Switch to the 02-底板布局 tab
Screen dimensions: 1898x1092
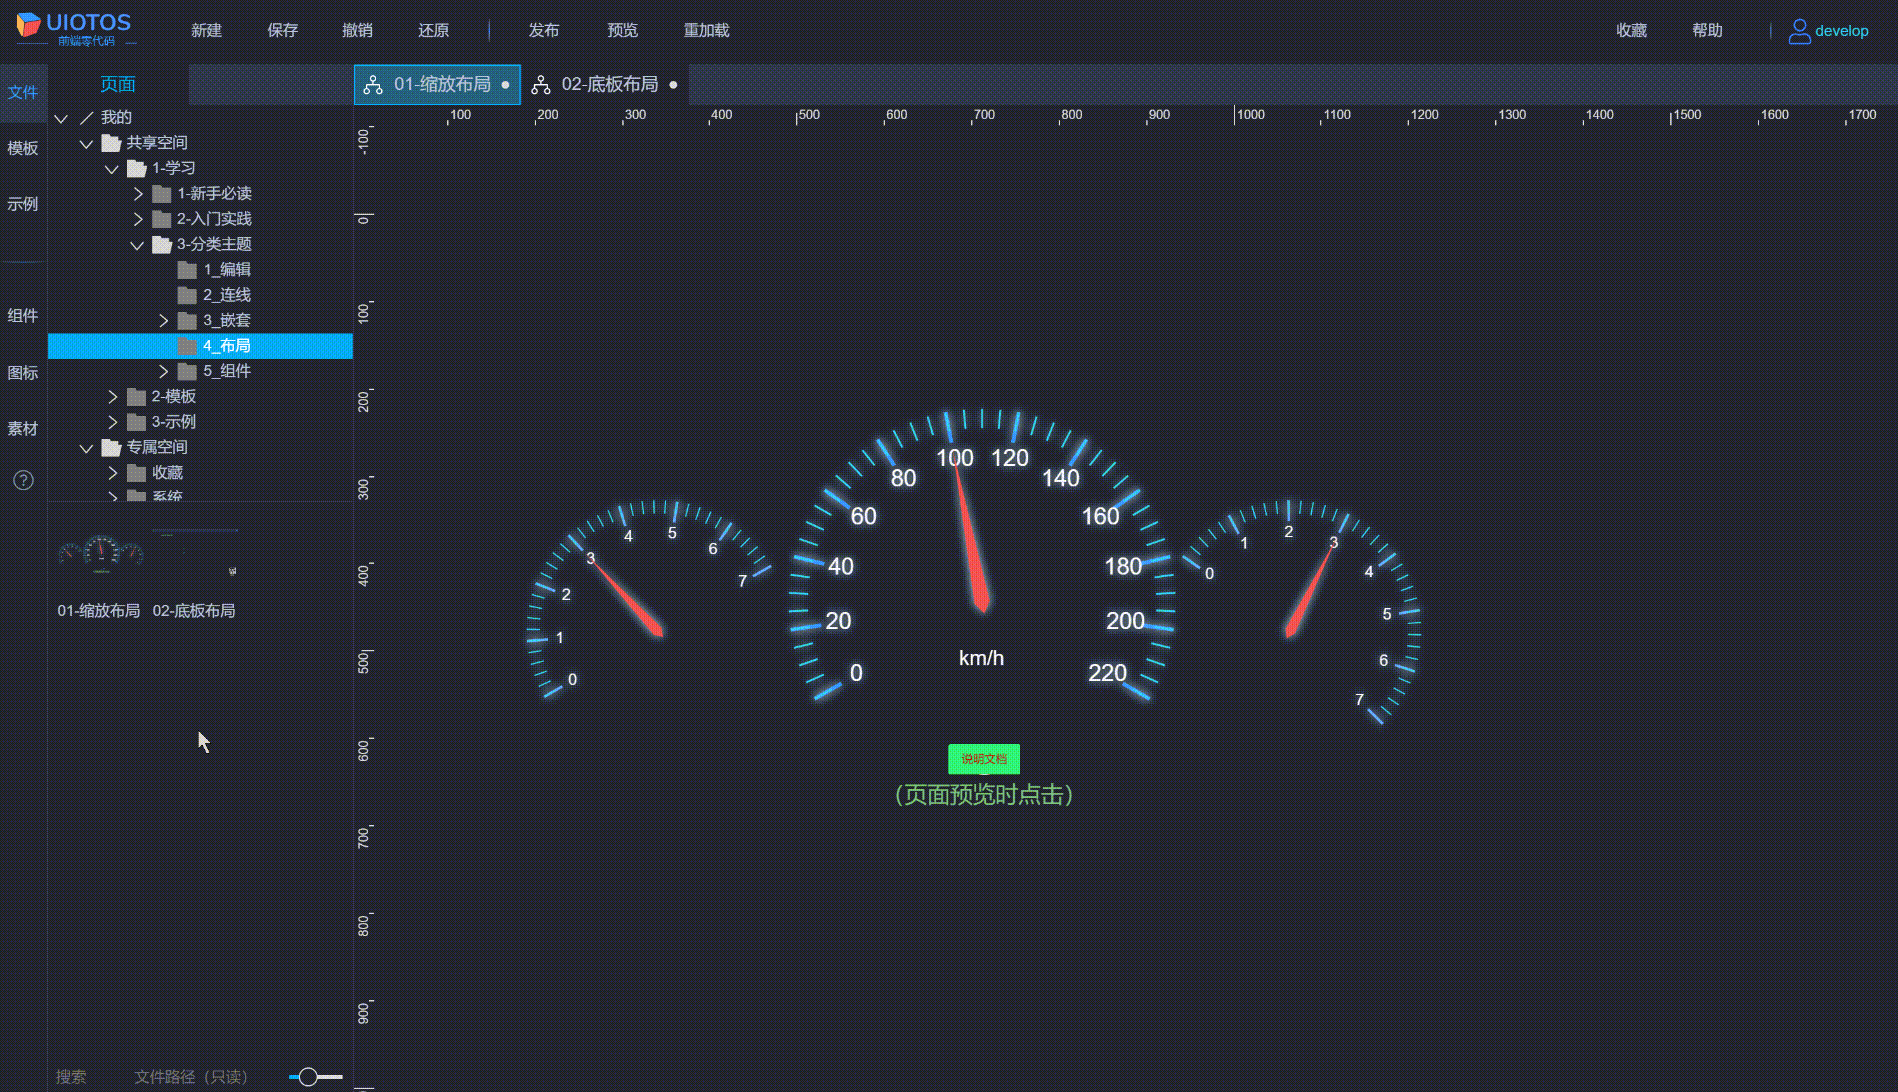pyautogui.click(x=609, y=85)
